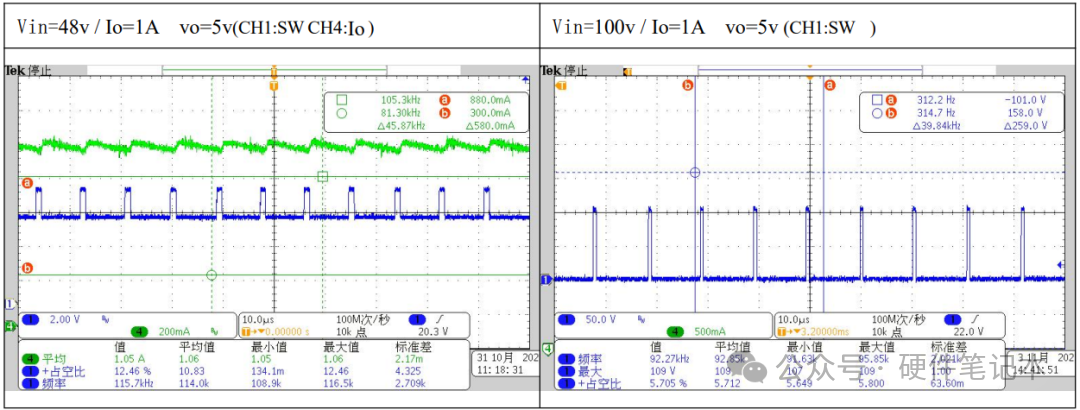This screenshot has height=410, width=1080.
Task: Select CH1 badge beside 50.0 V
Action: pyautogui.click(x=566, y=320)
